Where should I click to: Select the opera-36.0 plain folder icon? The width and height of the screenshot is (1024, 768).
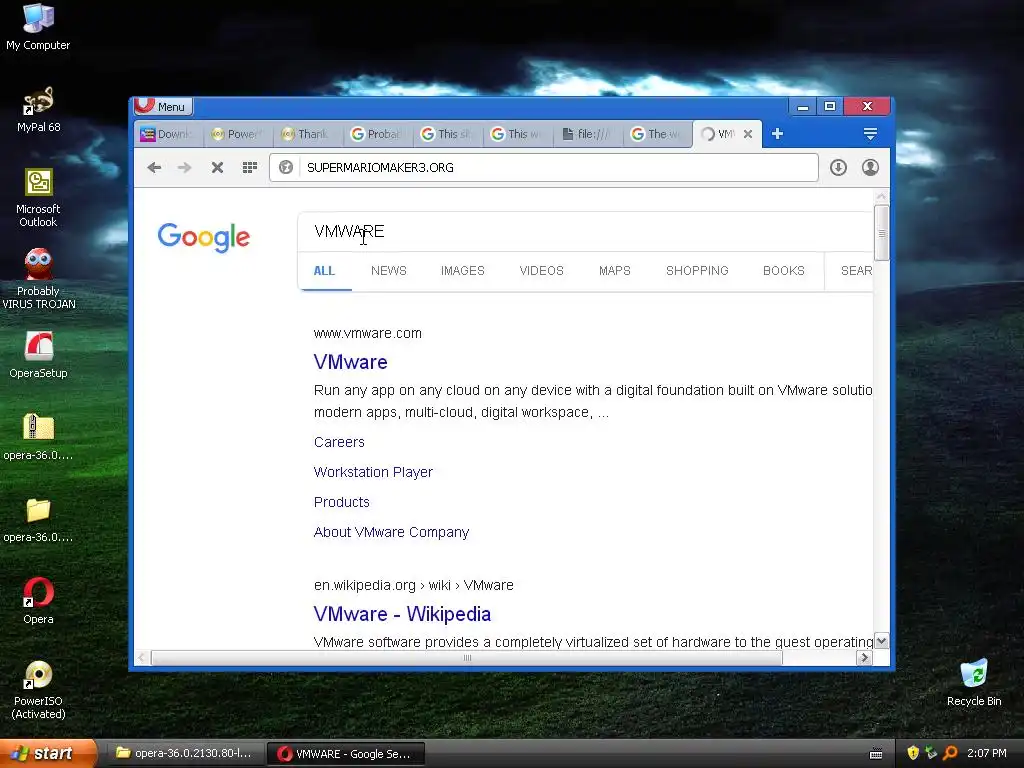(x=38, y=520)
